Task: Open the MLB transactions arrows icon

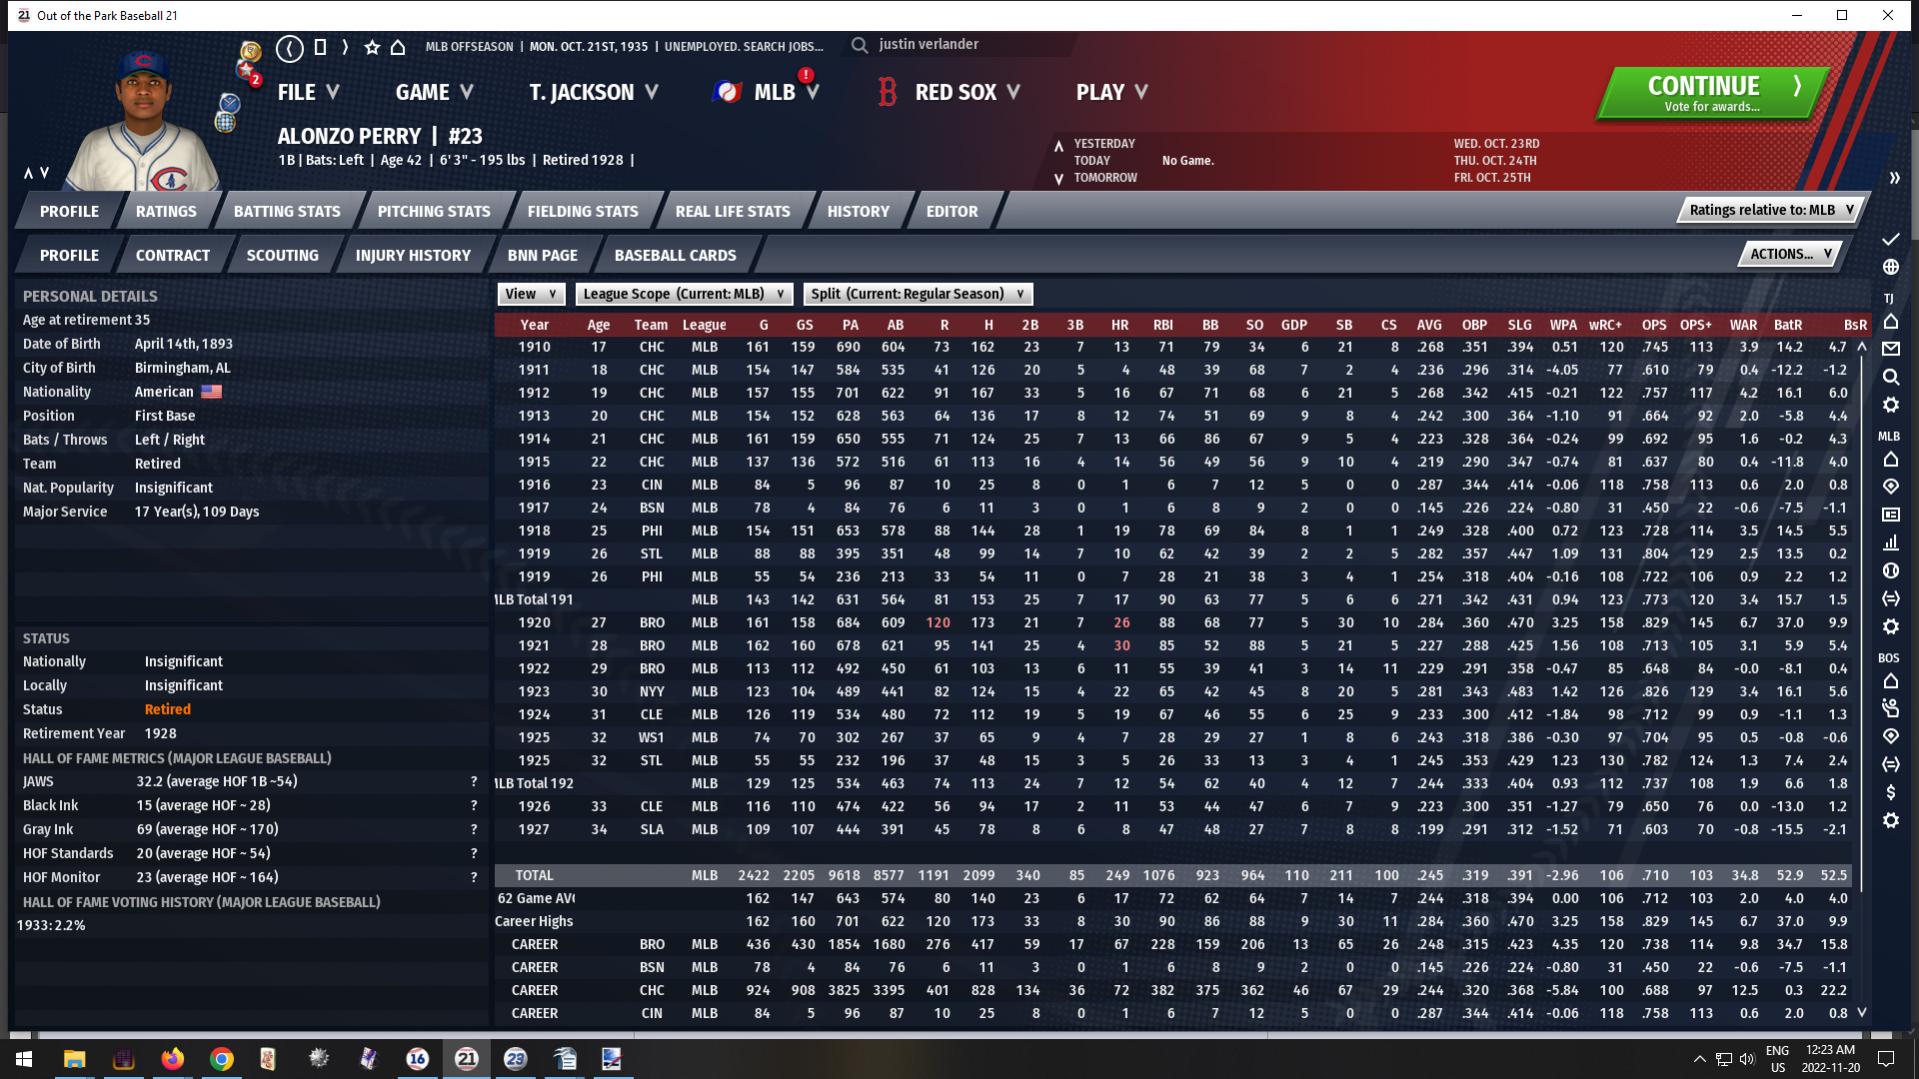Action: click(x=1890, y=598)
